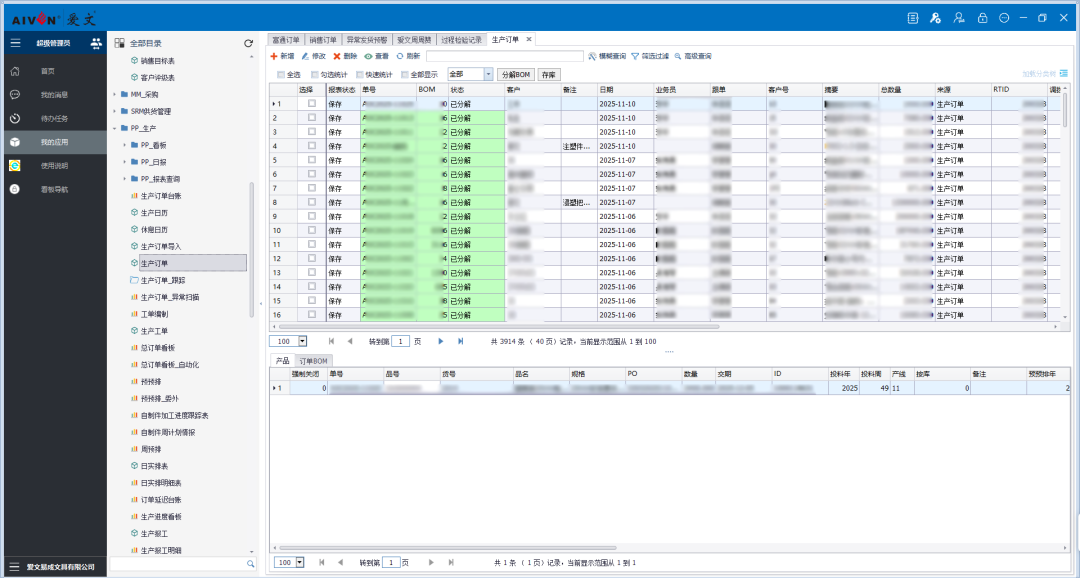
Task: Expand the SRM供货管理 folder
Action: coord(114,111)
